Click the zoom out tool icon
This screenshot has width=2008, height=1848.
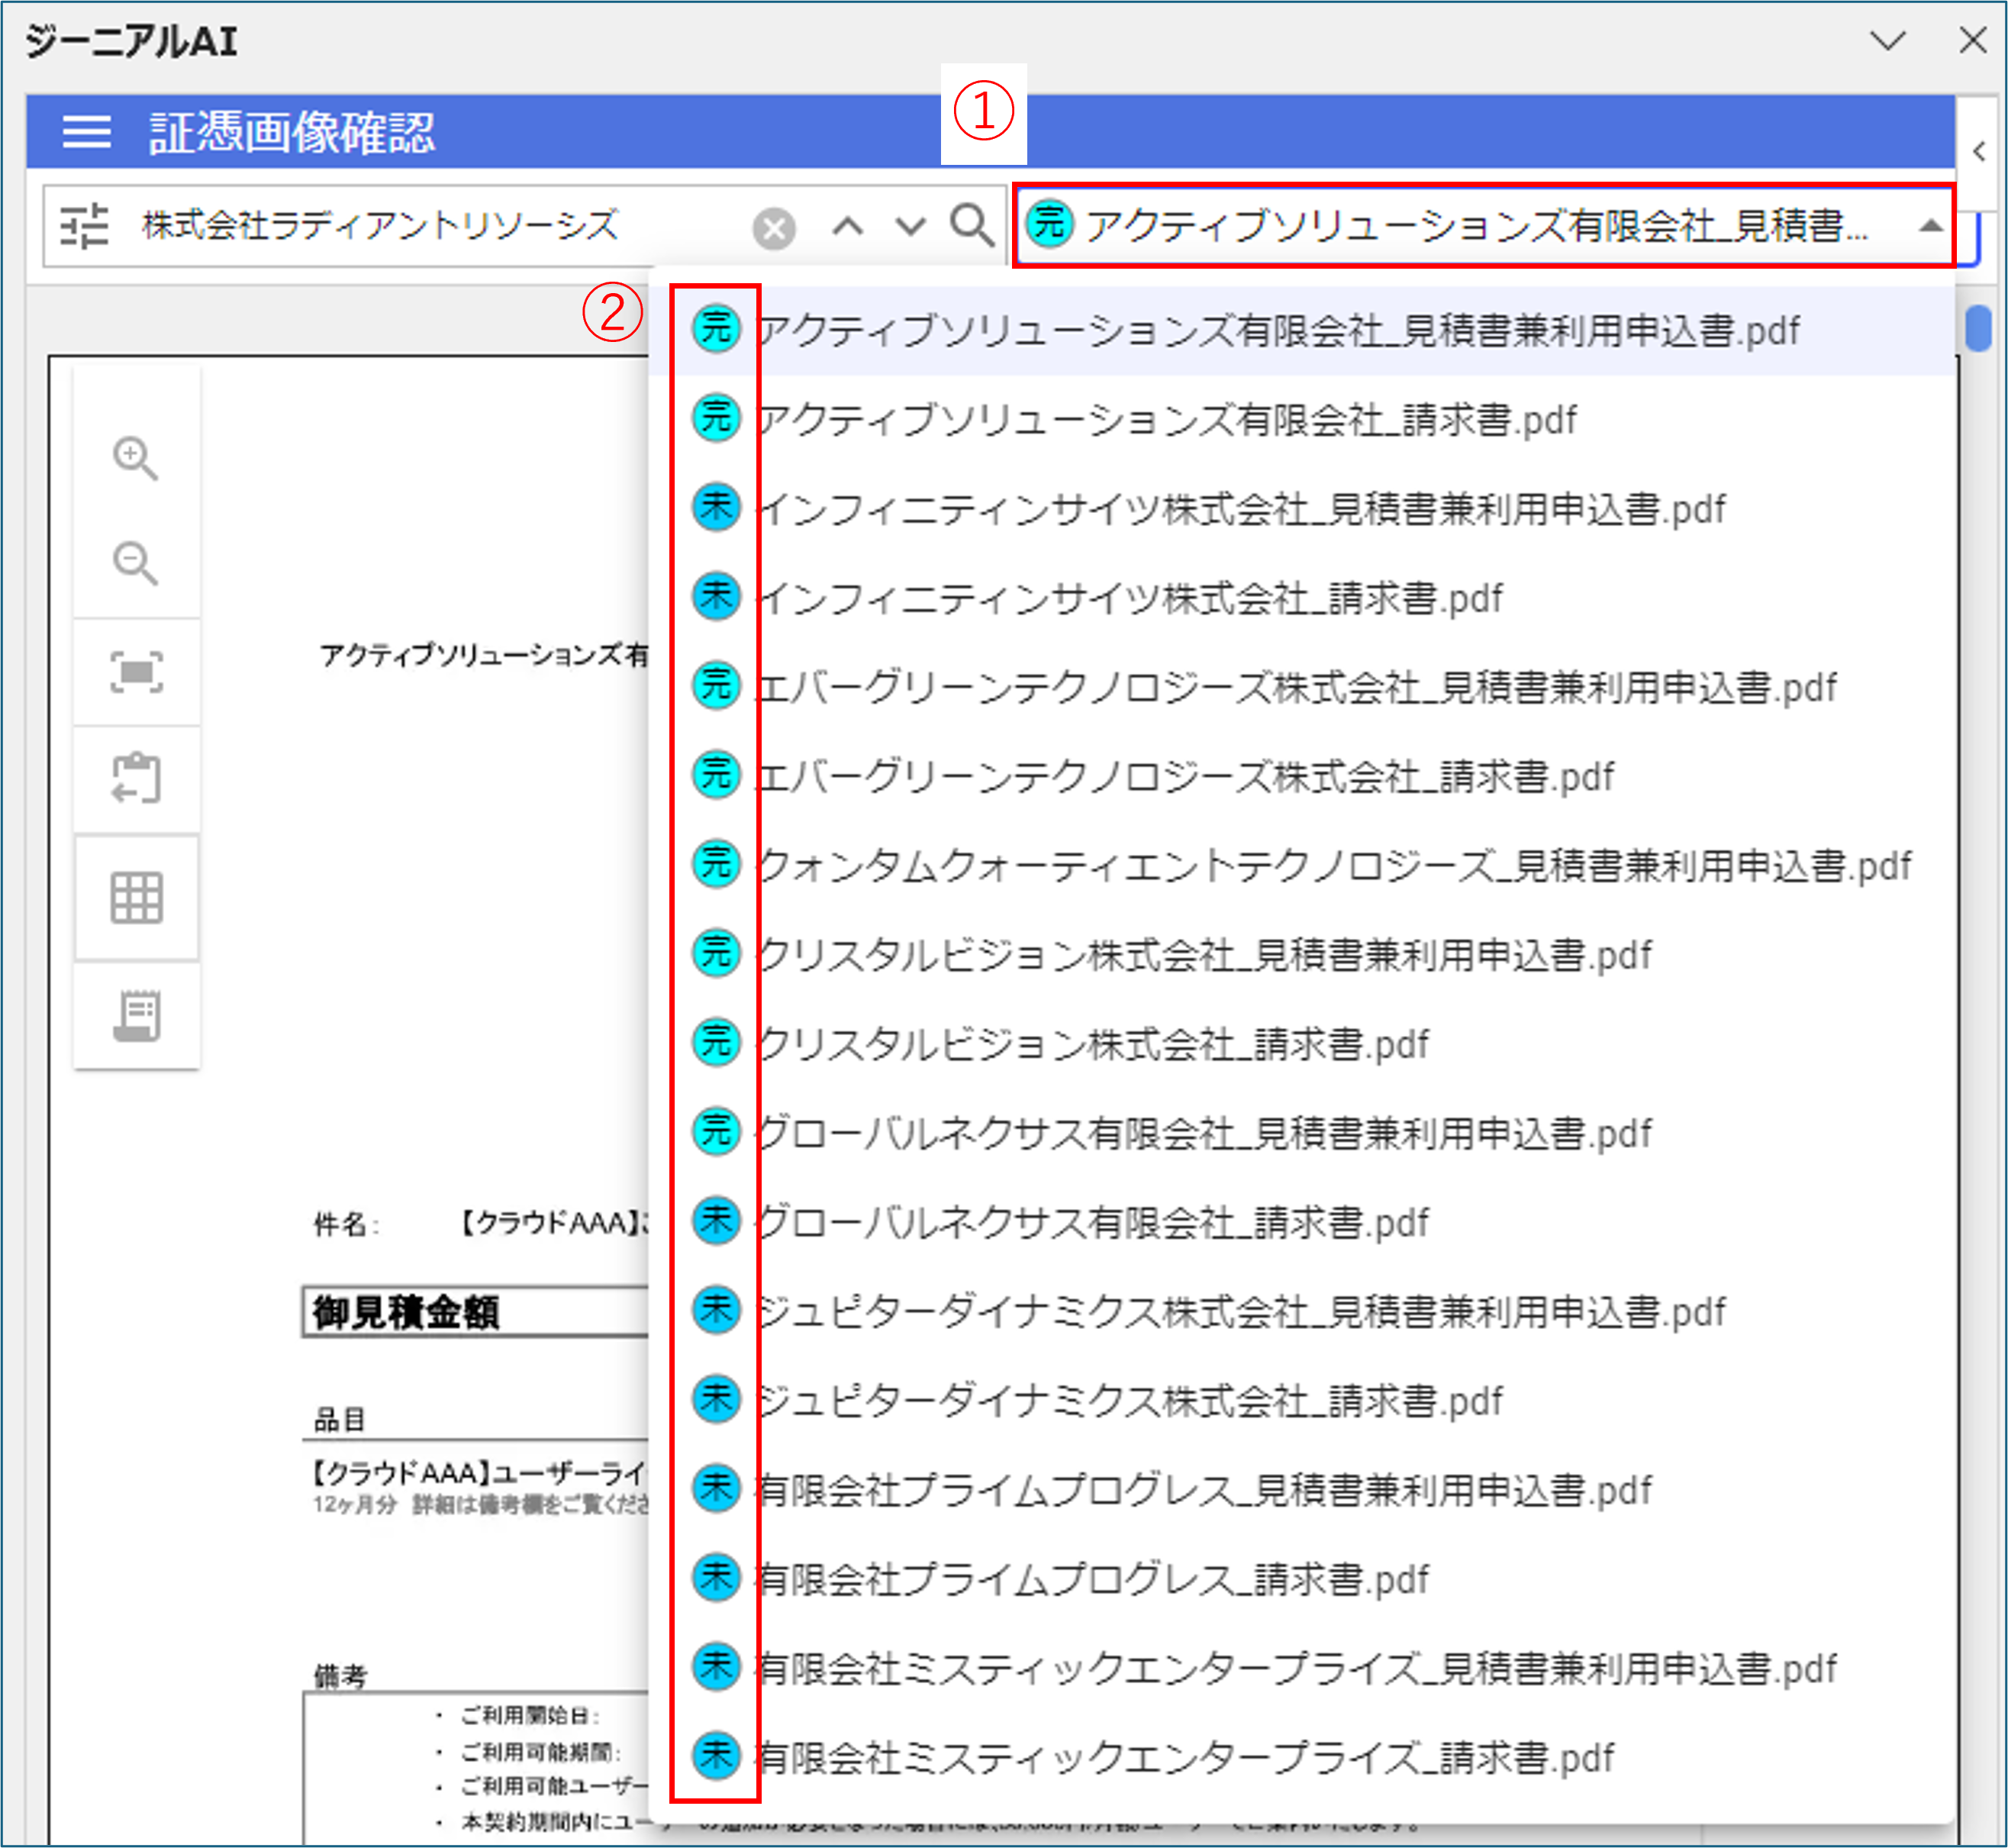tap(135, 564)
